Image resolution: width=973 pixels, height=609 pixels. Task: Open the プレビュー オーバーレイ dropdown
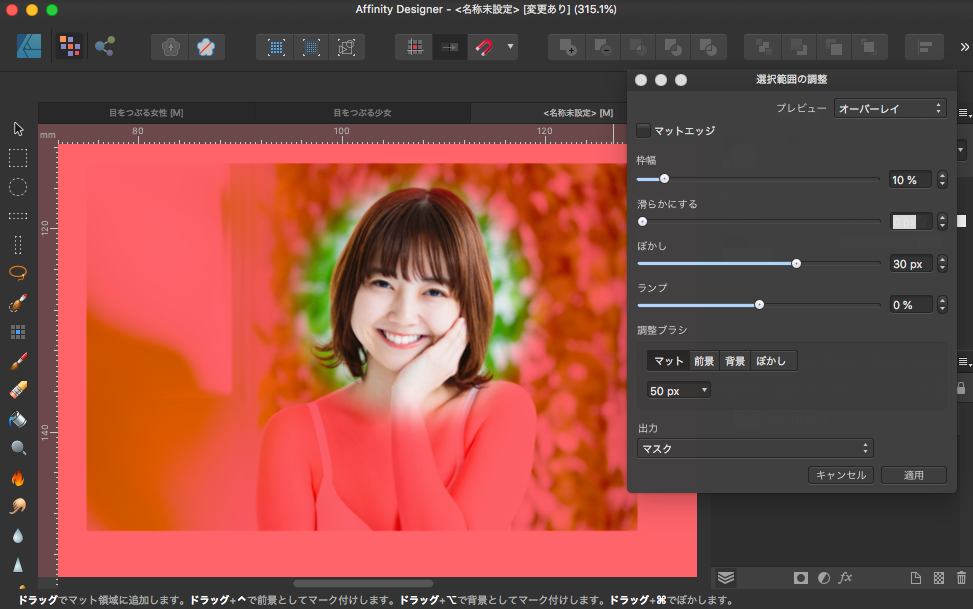click(890, 108)
